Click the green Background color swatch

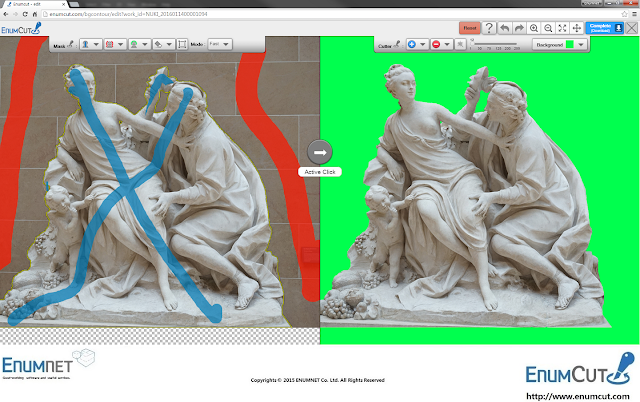pyautogui.click(x=570, y=44)
